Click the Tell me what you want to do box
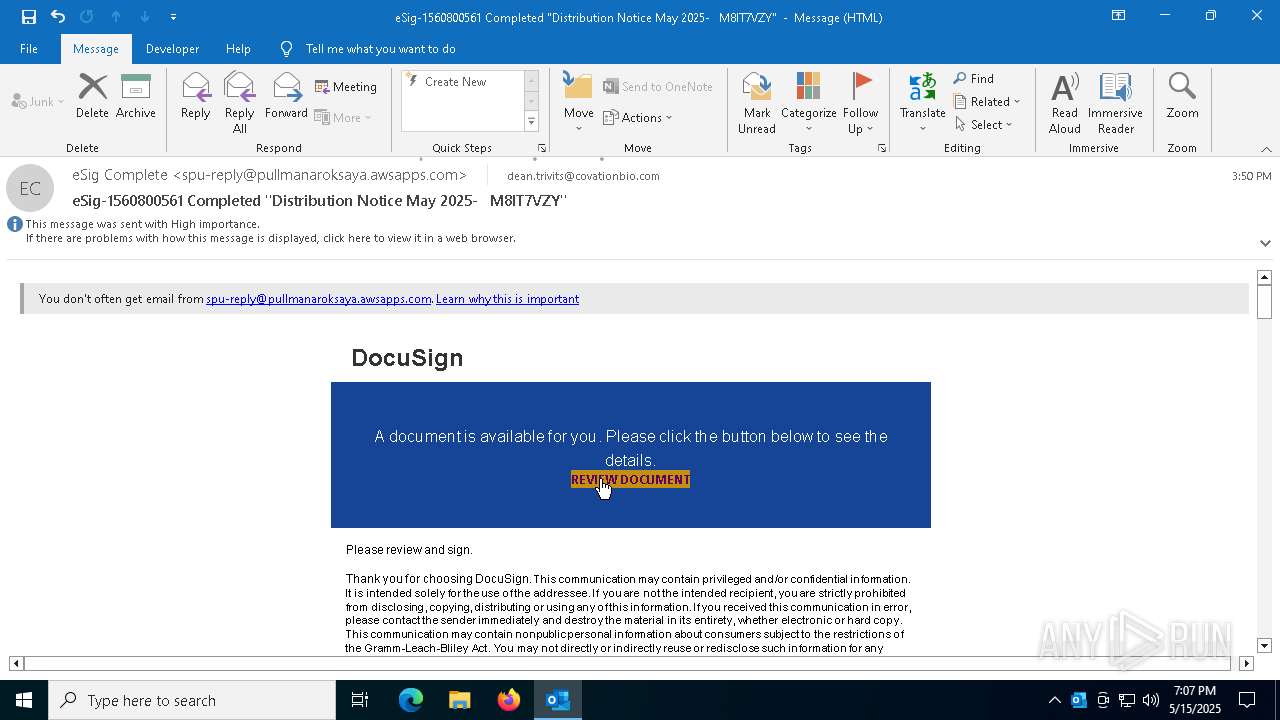 [x=380, y=48]
